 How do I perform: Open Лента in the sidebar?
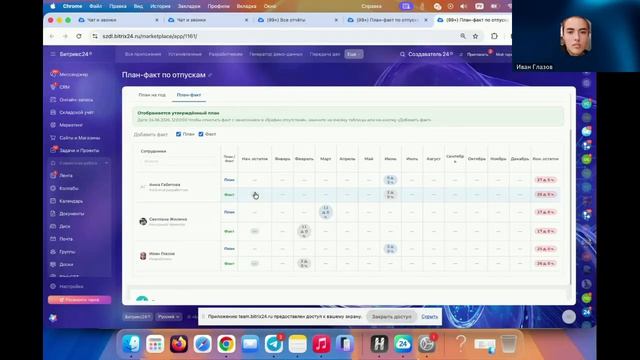pos(65,176)
